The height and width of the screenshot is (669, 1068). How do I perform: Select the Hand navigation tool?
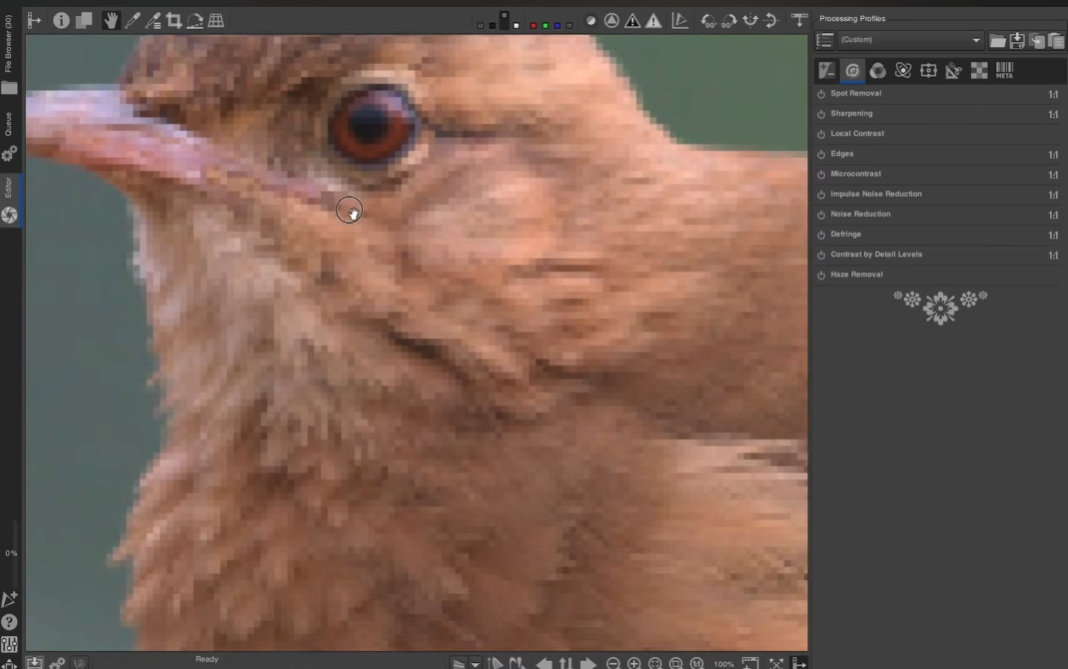(x=110, y=20)
